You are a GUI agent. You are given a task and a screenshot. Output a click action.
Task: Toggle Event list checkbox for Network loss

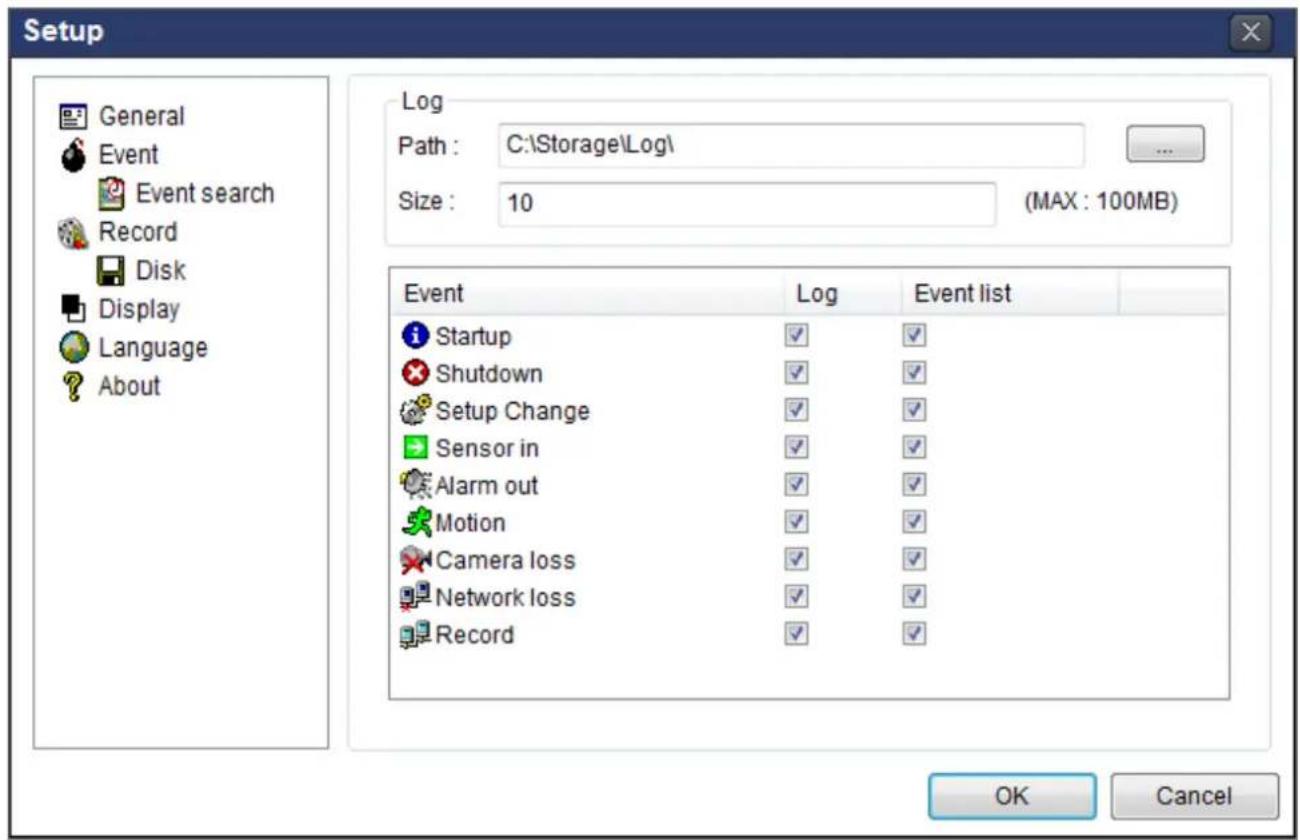point(915,597)
